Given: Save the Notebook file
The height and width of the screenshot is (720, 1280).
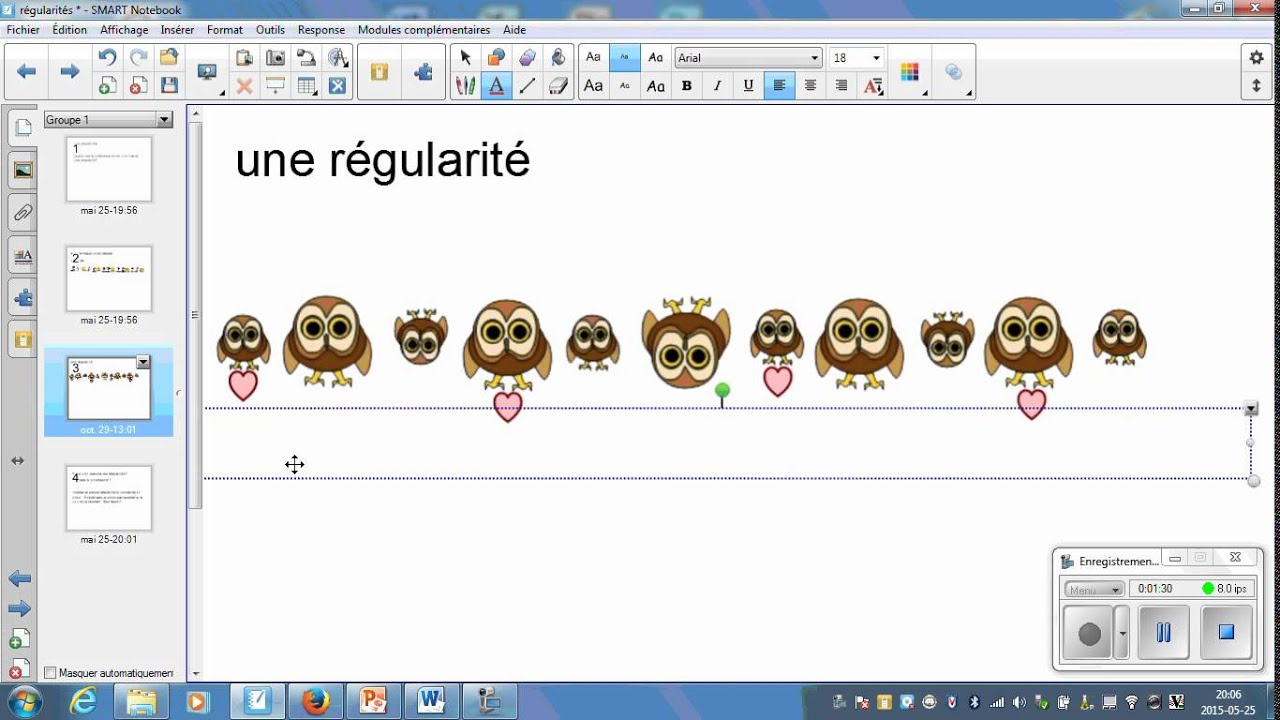Looking at the screenshot, I should 169,86.
